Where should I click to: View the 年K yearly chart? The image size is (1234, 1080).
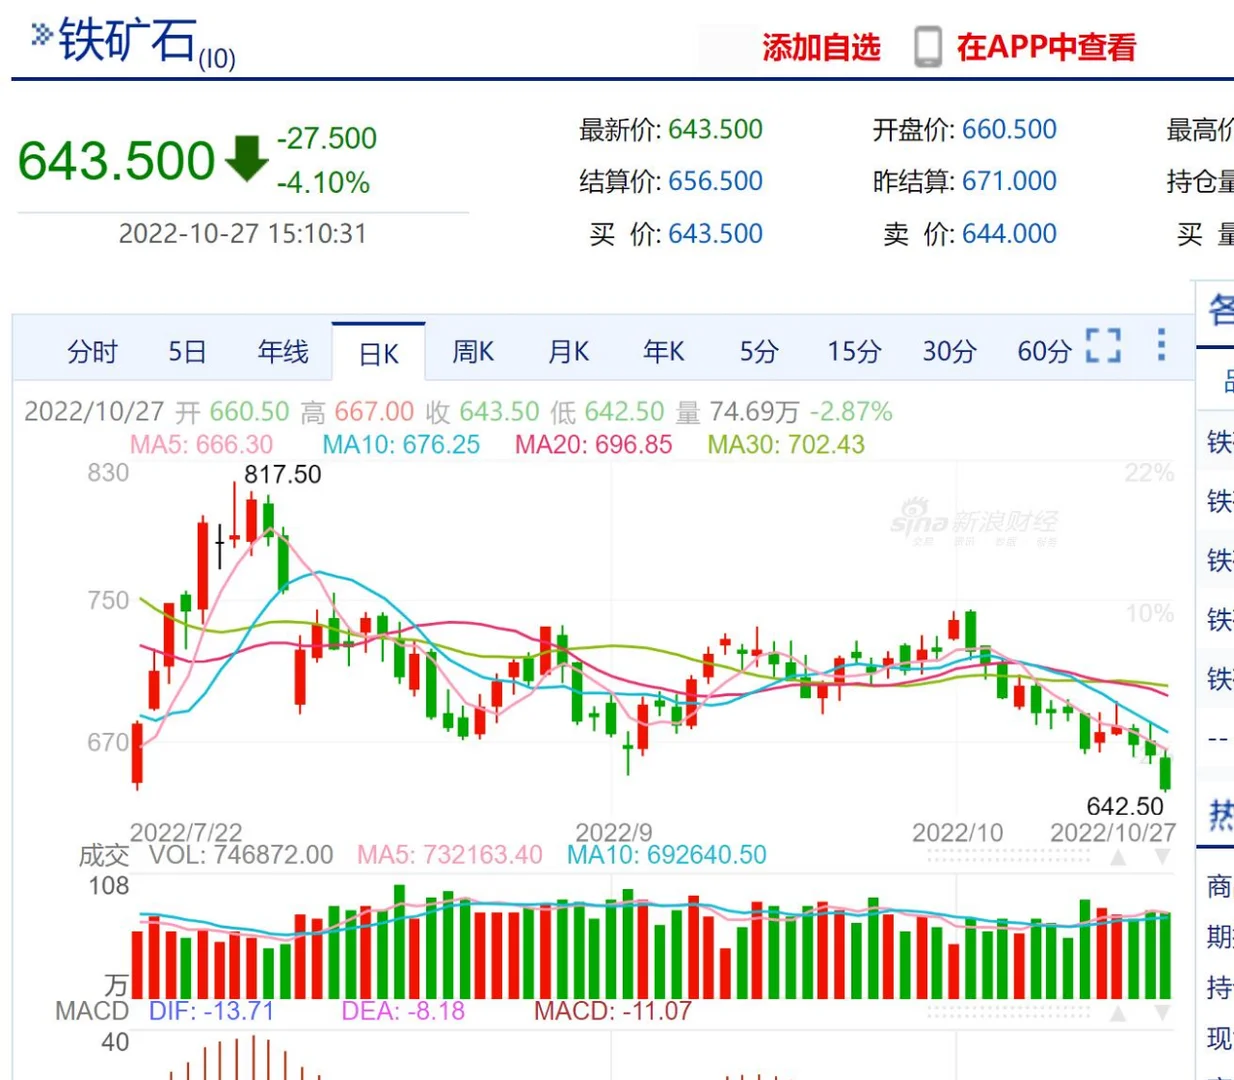coord(662,352)
